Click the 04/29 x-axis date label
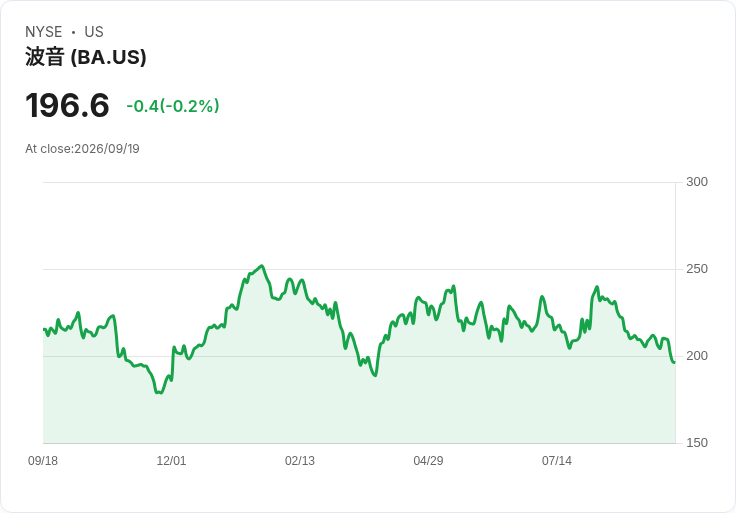Viewport: 736px width, 513px height. (428, 461)
